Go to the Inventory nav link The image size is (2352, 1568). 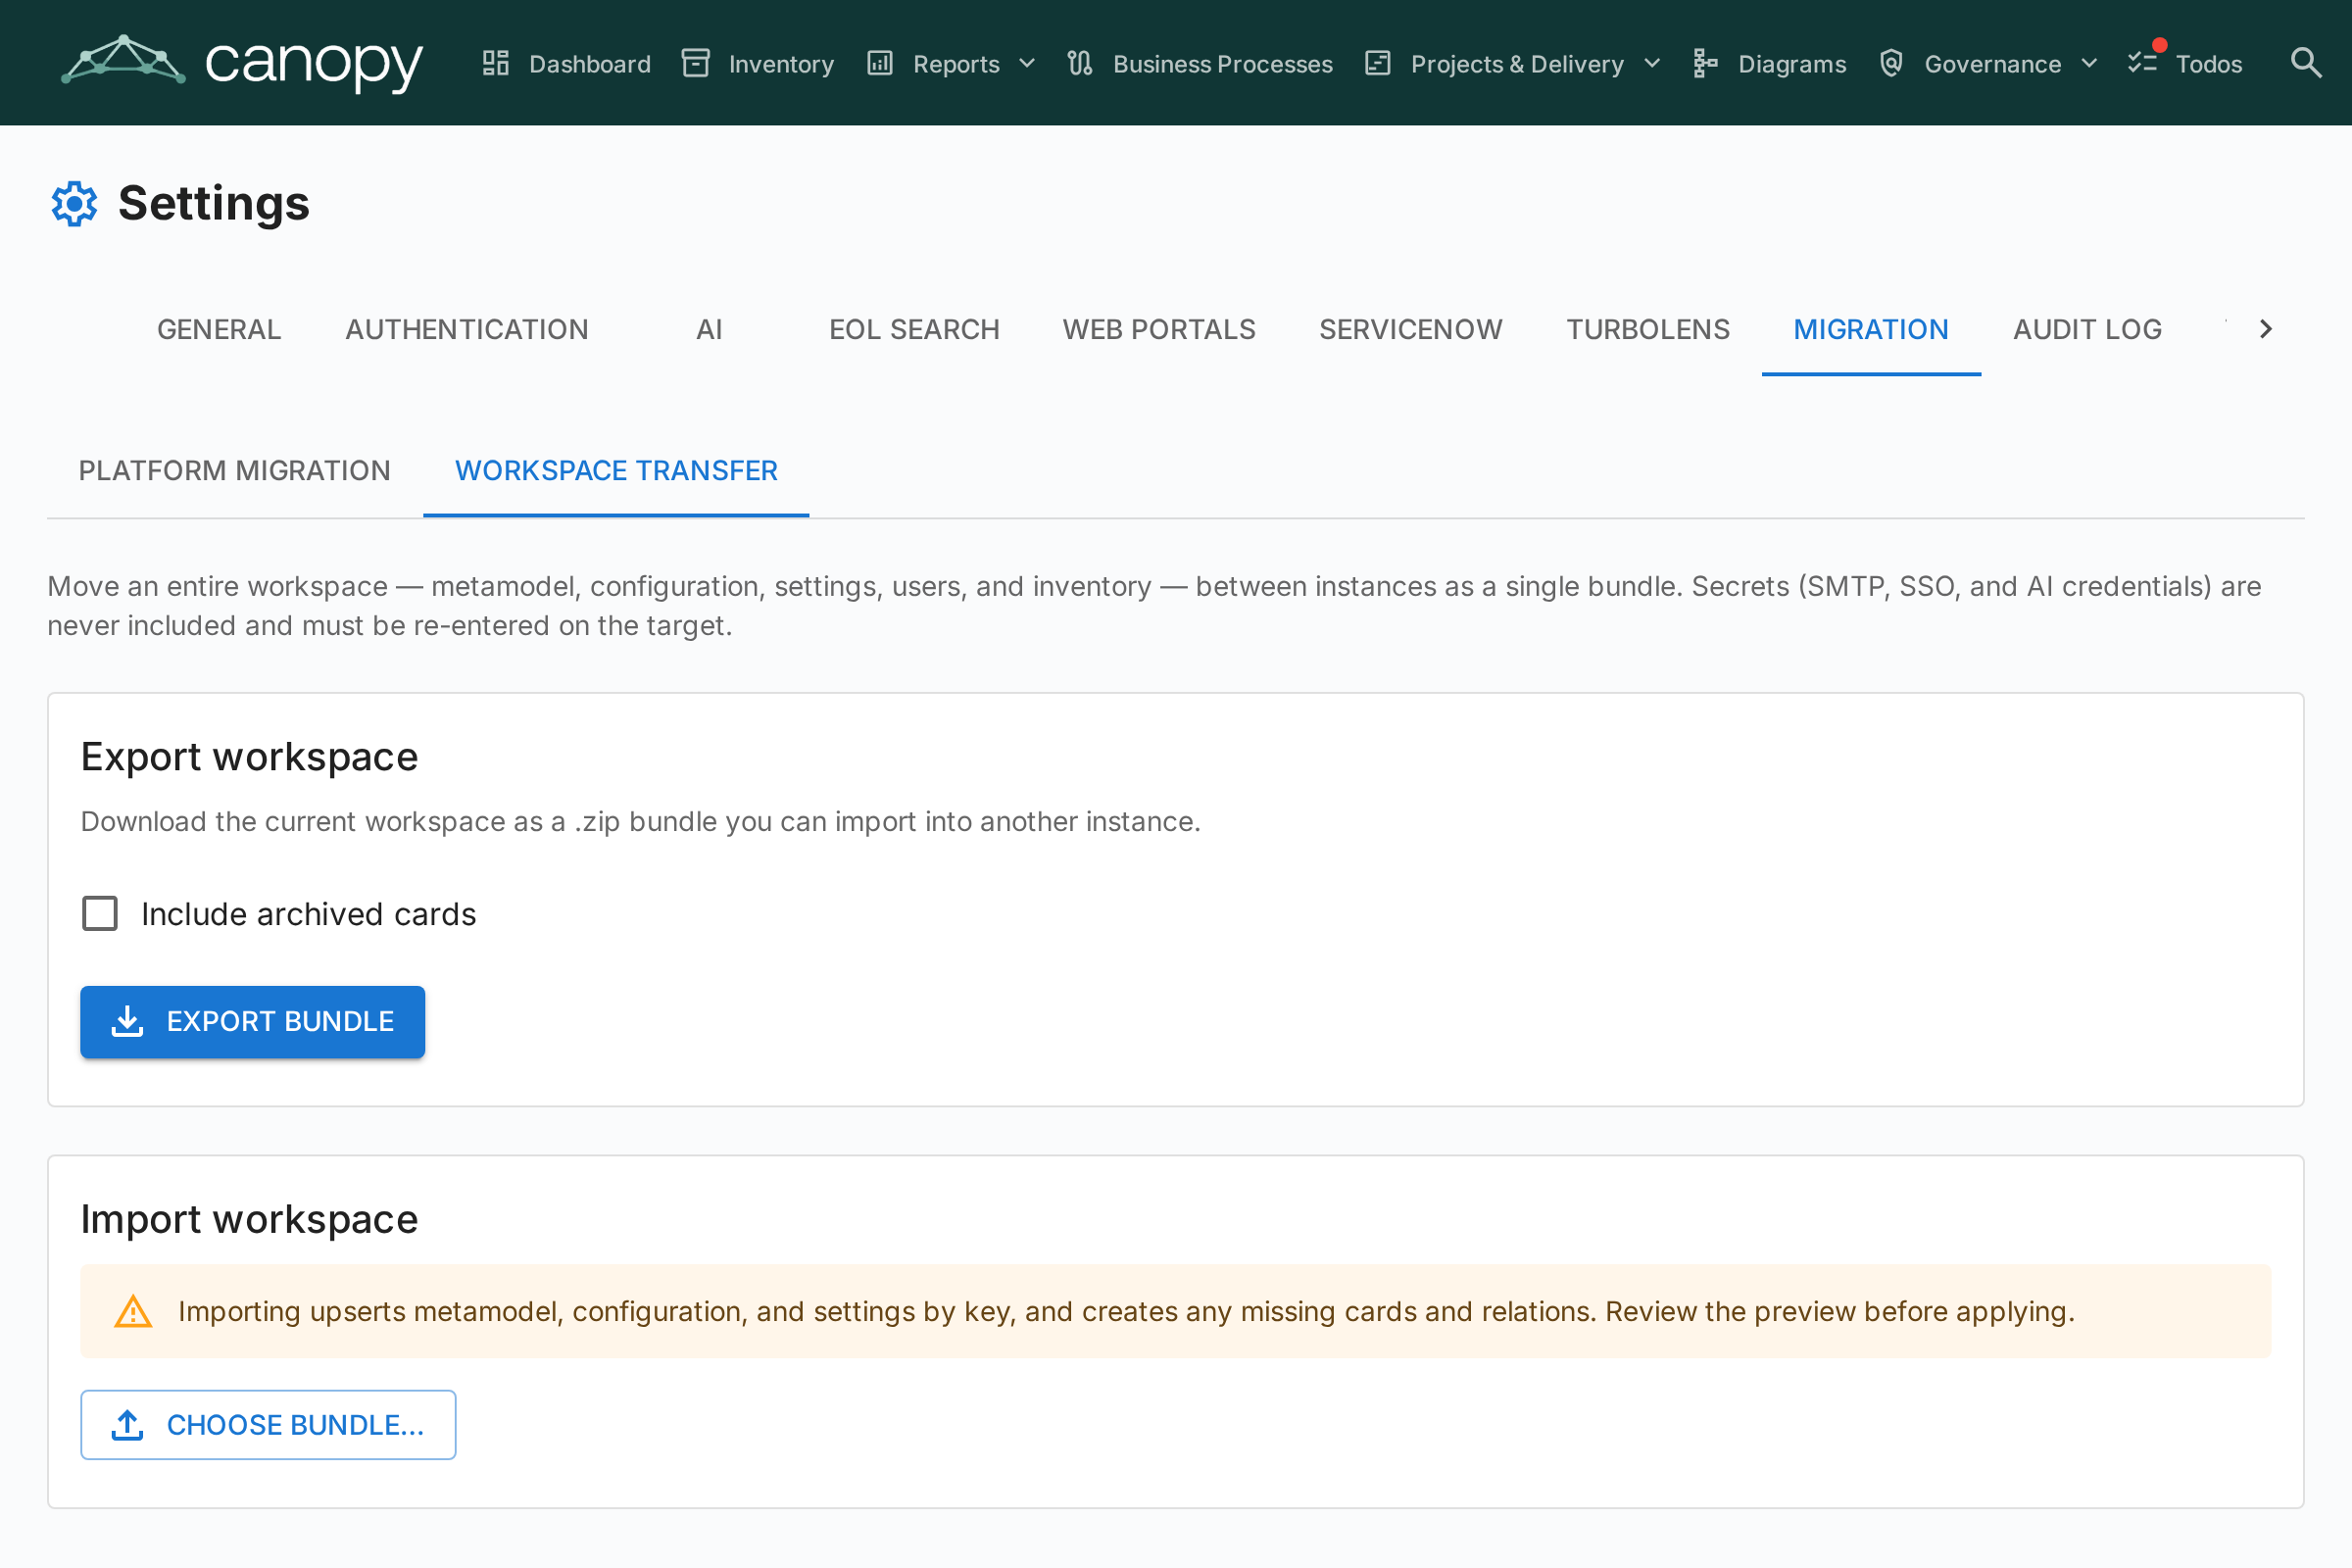(x=781, y=64)
